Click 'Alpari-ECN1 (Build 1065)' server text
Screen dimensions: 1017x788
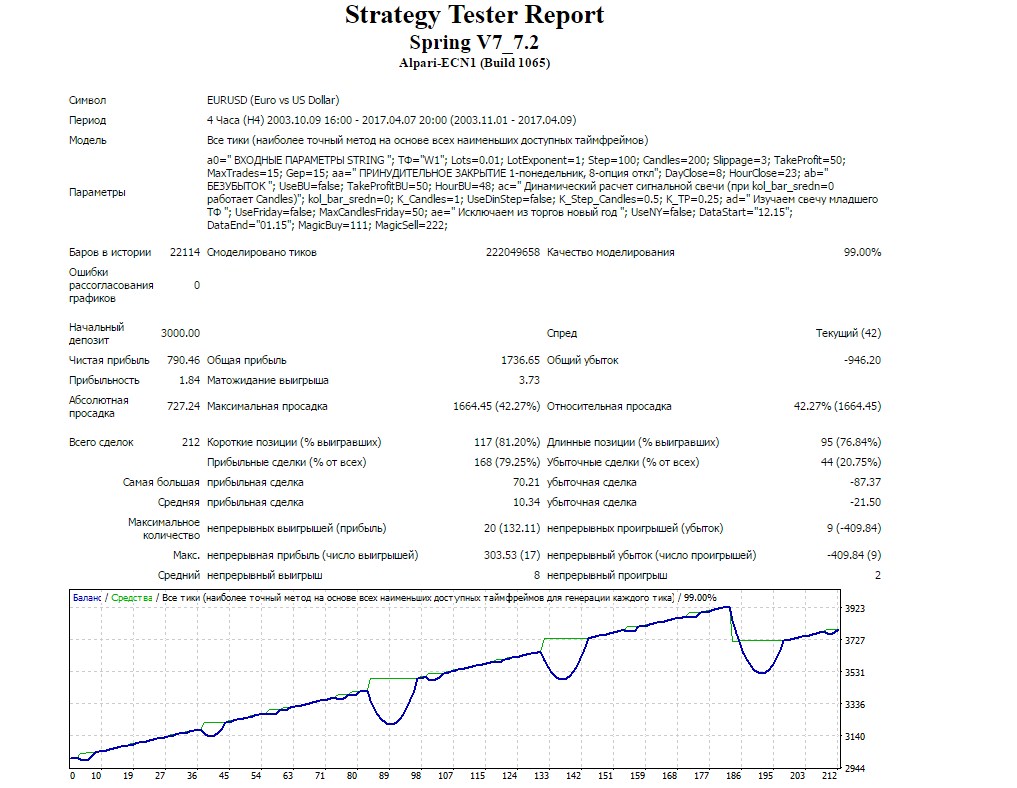pyautogui.click(x=474, y=63)
